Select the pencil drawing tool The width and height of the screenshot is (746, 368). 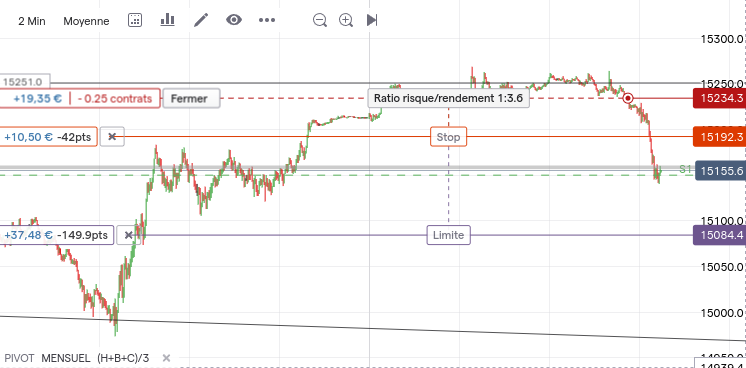[x=201, y=20]
